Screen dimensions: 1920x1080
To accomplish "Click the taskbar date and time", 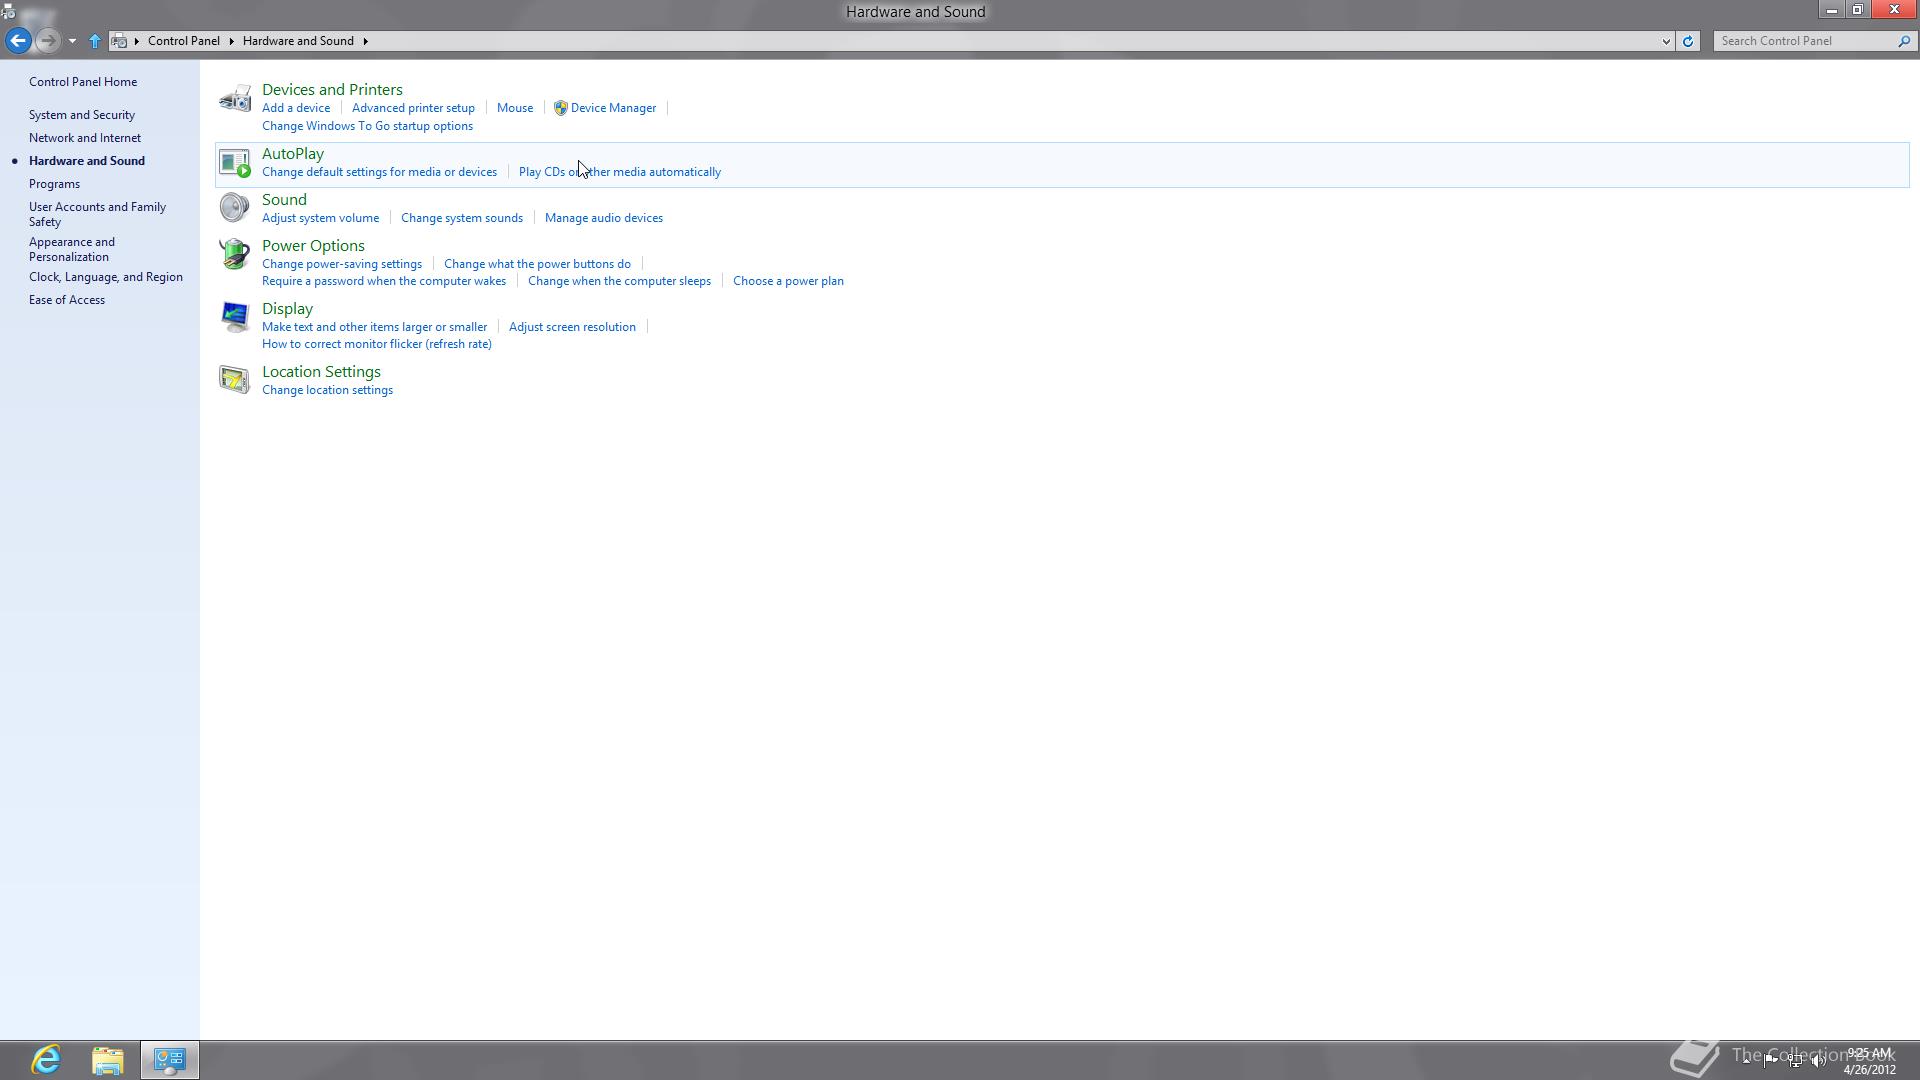I will click(1869, 1061).
